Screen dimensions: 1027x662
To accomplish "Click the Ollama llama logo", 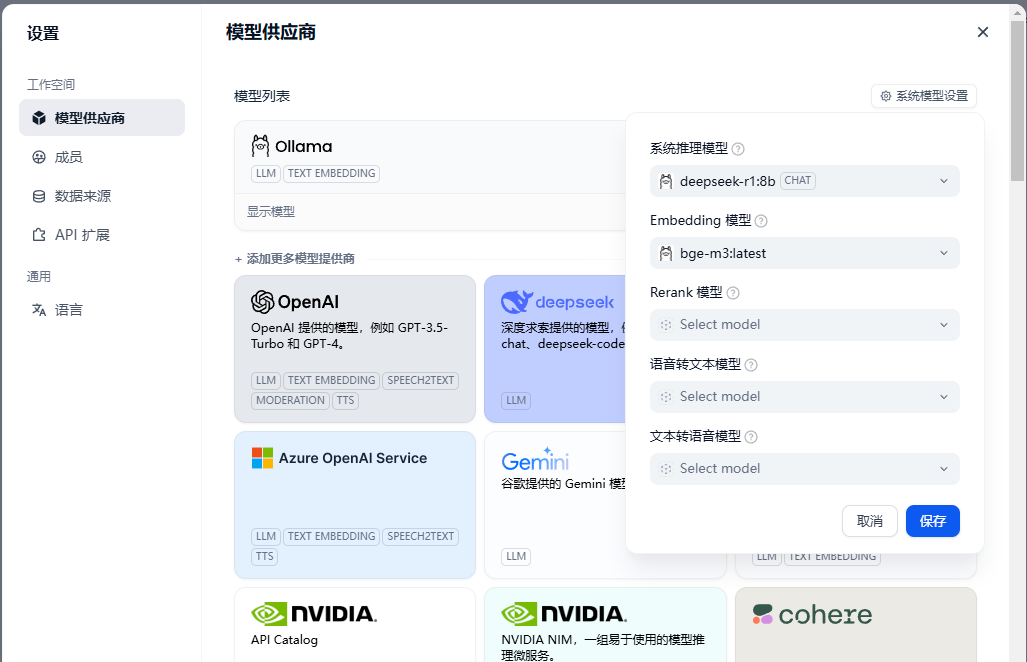I will pyautogui.click(x=260, y=146).
